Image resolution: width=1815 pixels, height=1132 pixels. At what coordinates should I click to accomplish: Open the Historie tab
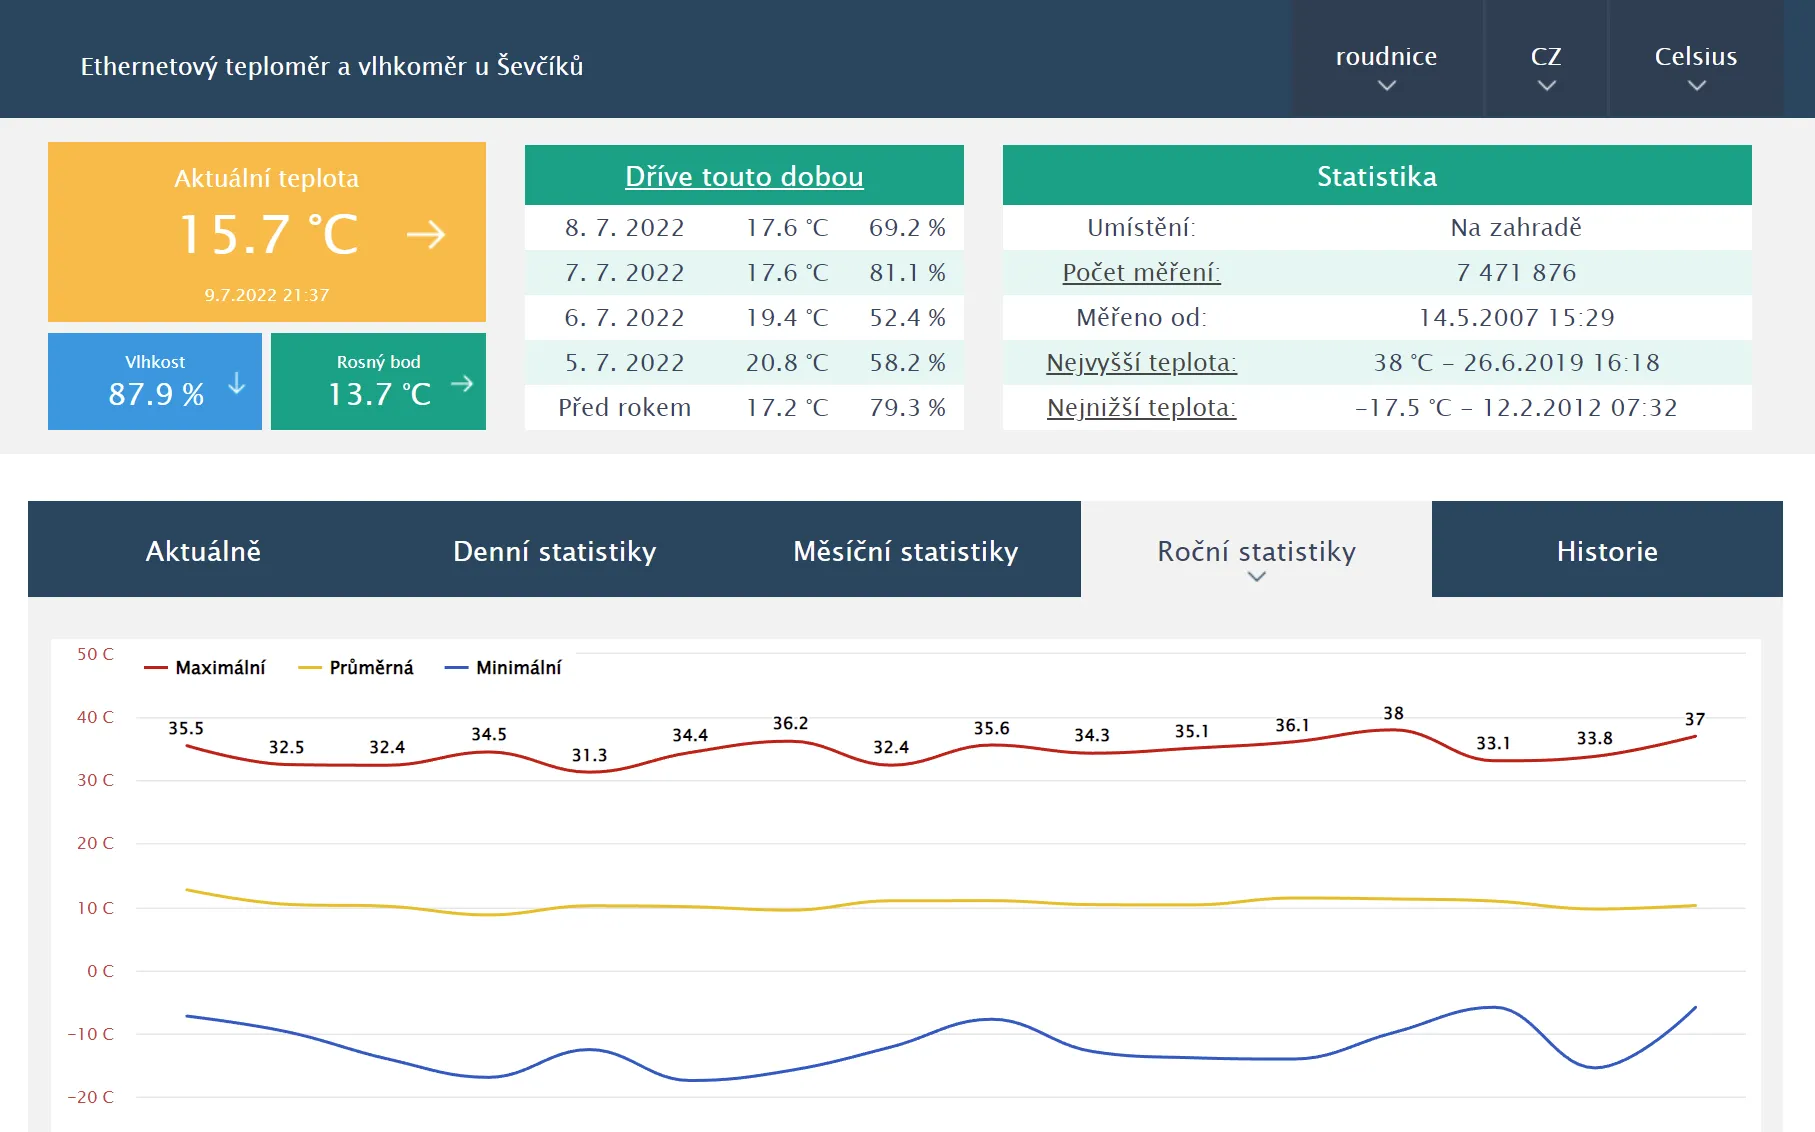pos(1607,550)
